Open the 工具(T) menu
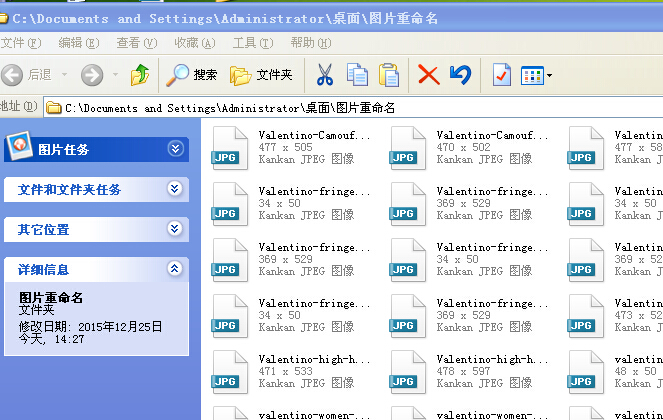Screen dimensions: 663x420 tap(253, 43)
